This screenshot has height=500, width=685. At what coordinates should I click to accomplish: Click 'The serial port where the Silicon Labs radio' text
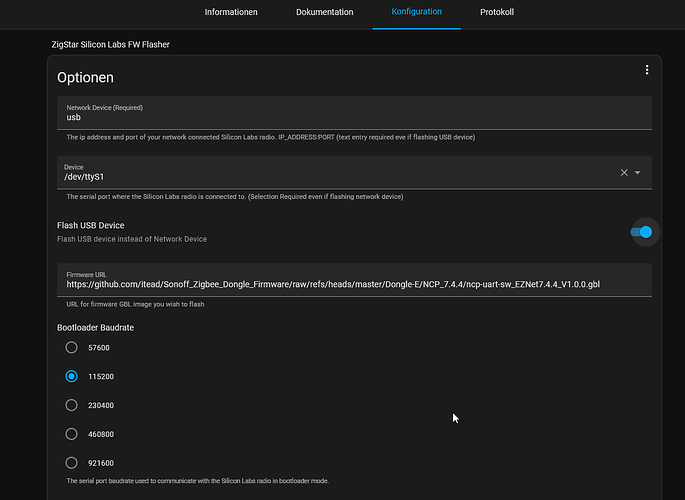coord(235,197)
